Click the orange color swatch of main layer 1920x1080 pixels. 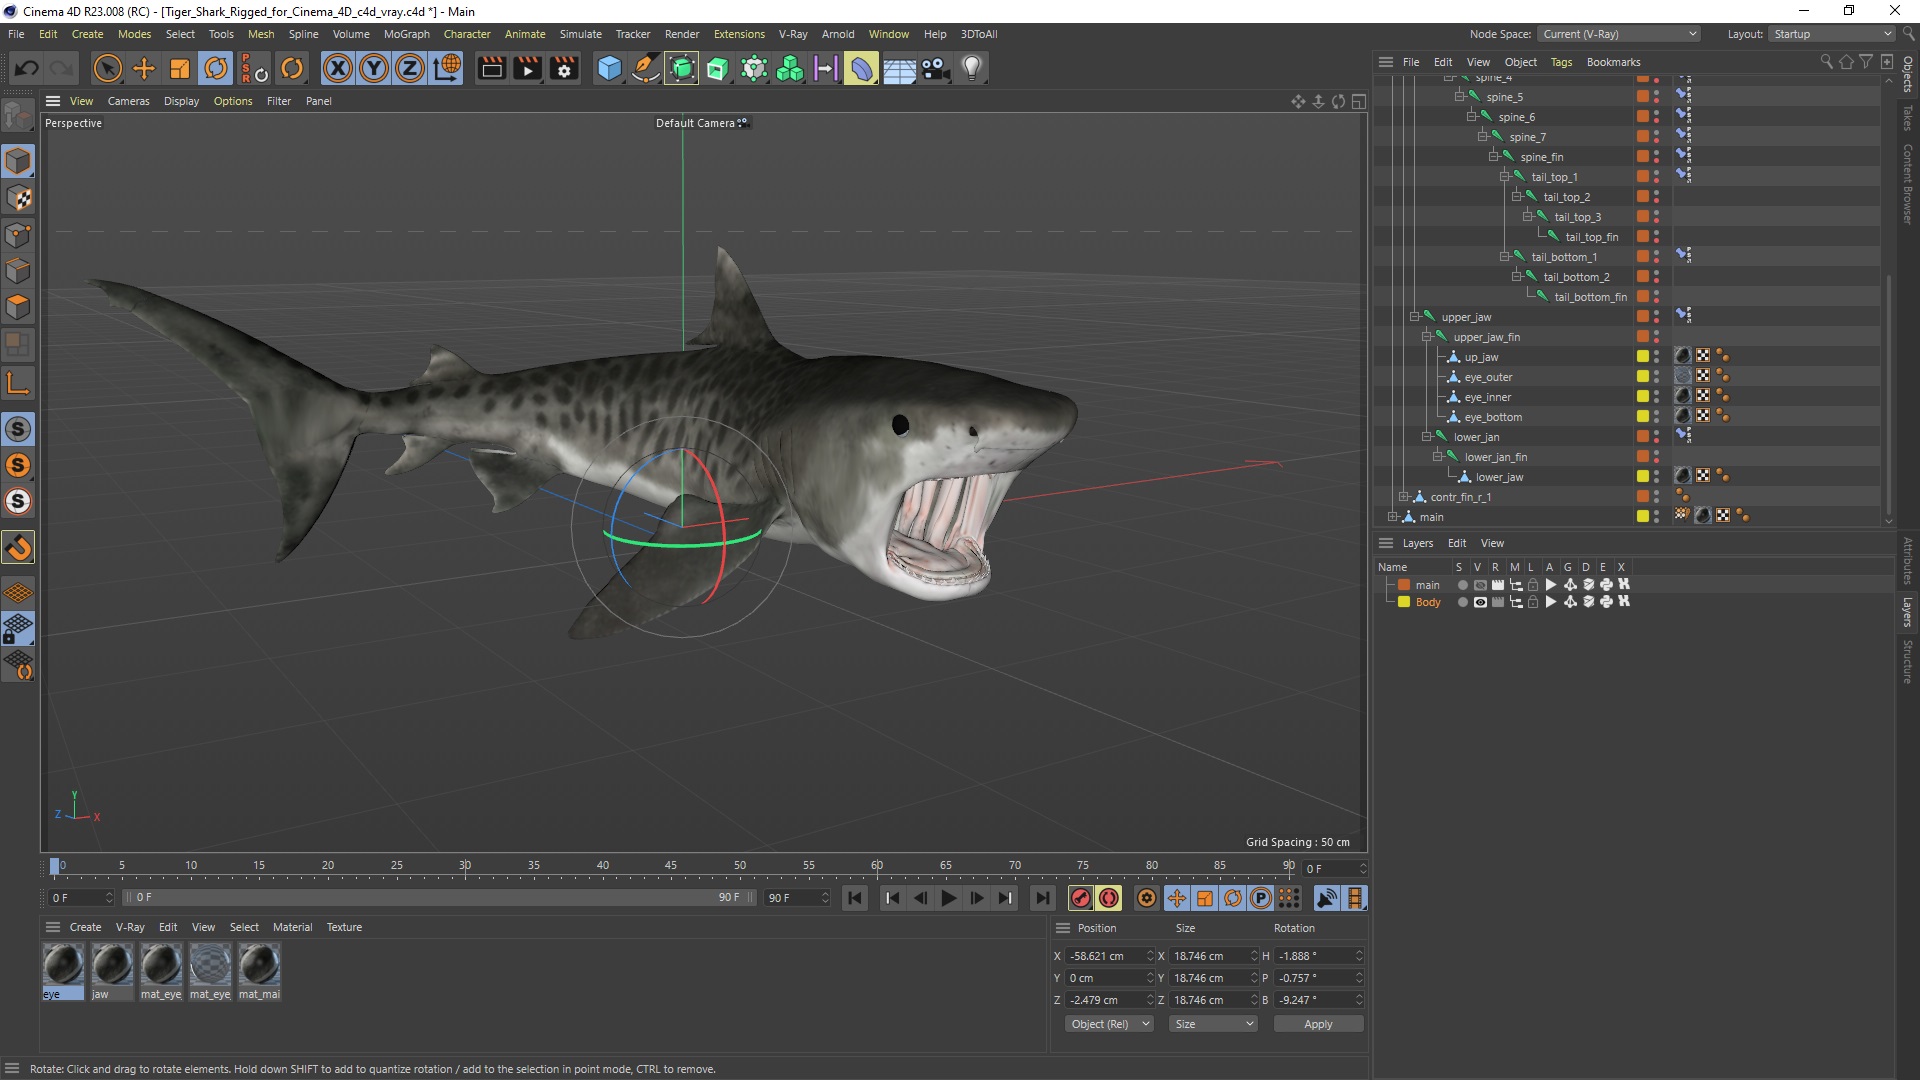tap(1404, 585)
